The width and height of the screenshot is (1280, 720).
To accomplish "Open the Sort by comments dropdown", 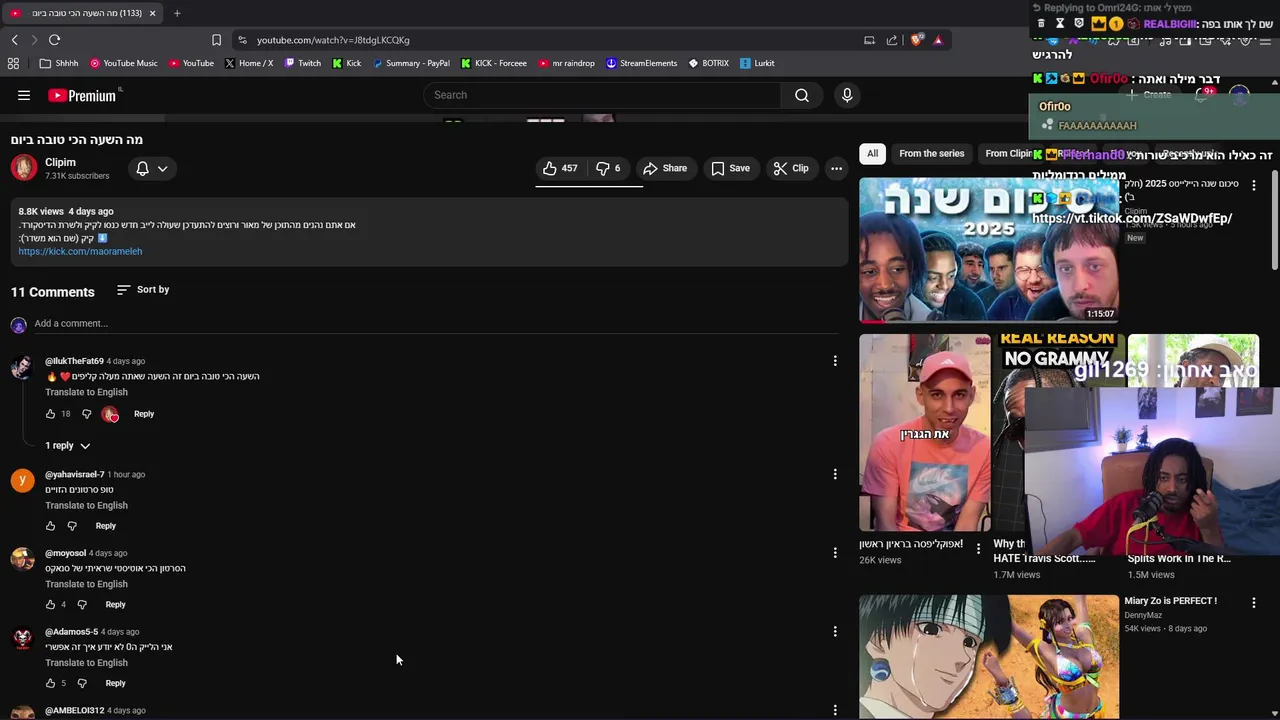I will point(143,289).
